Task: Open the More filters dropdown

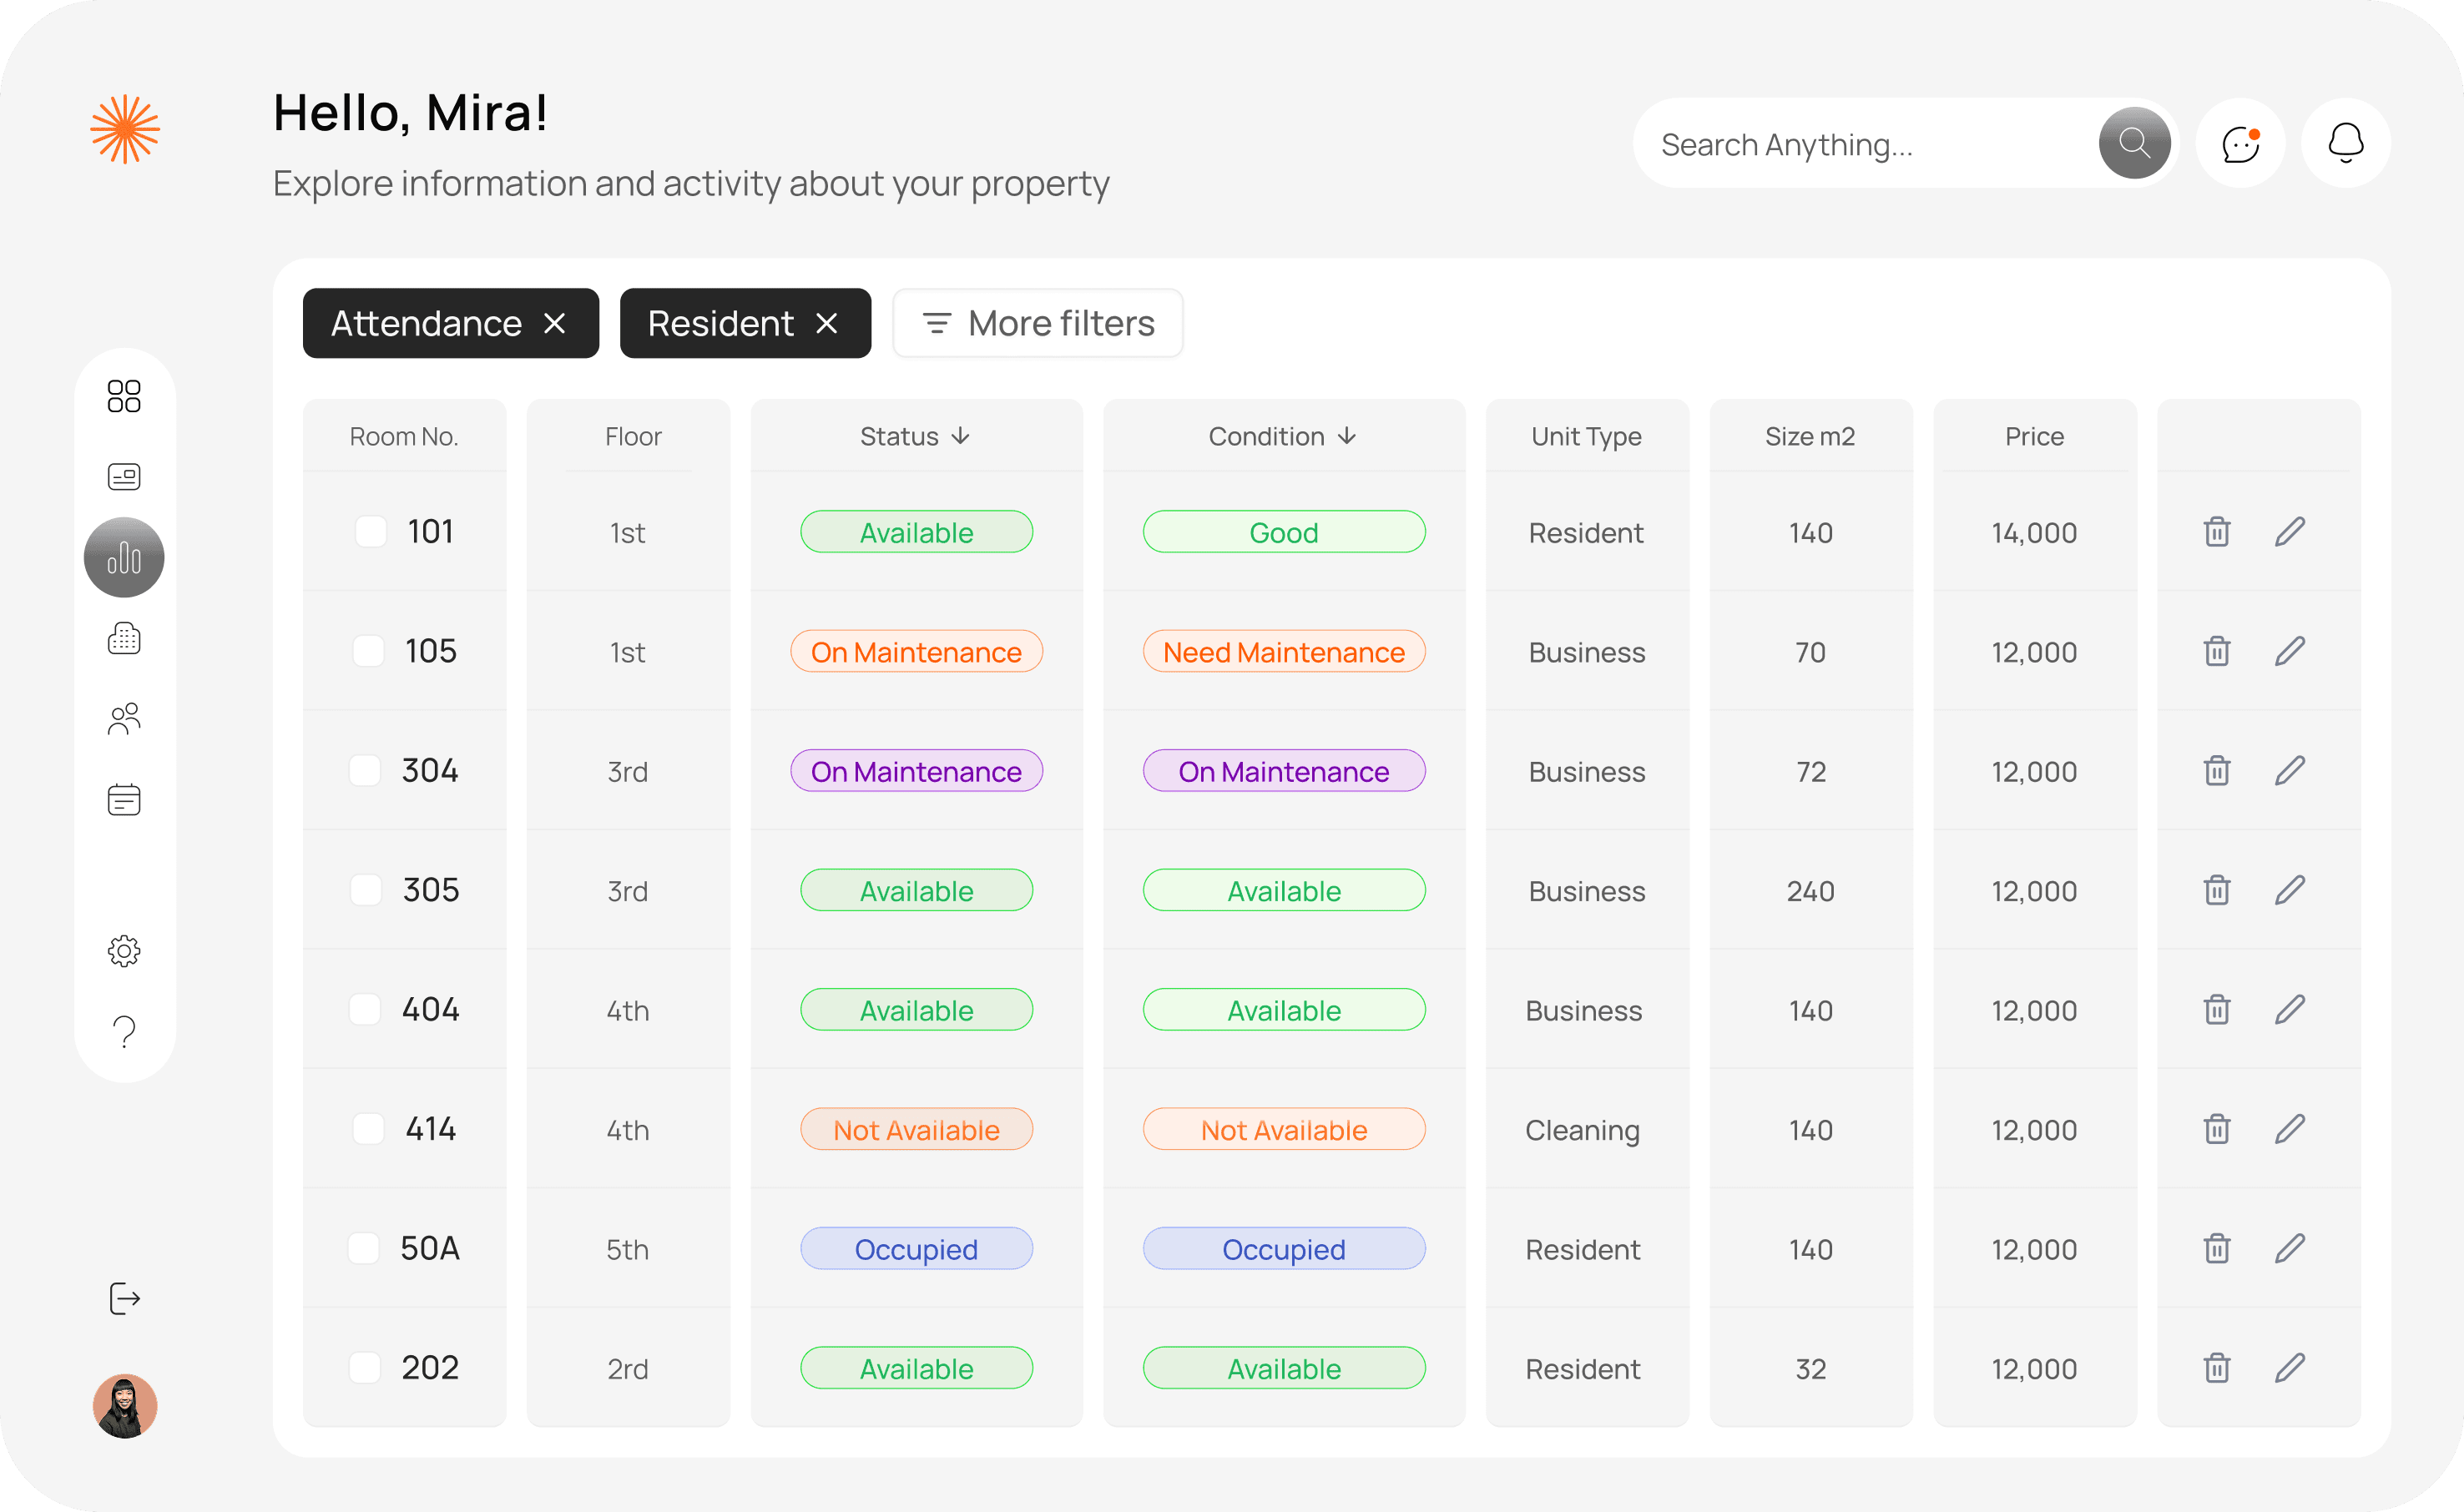Action: pyautogui.click(x=1037, y=323)
